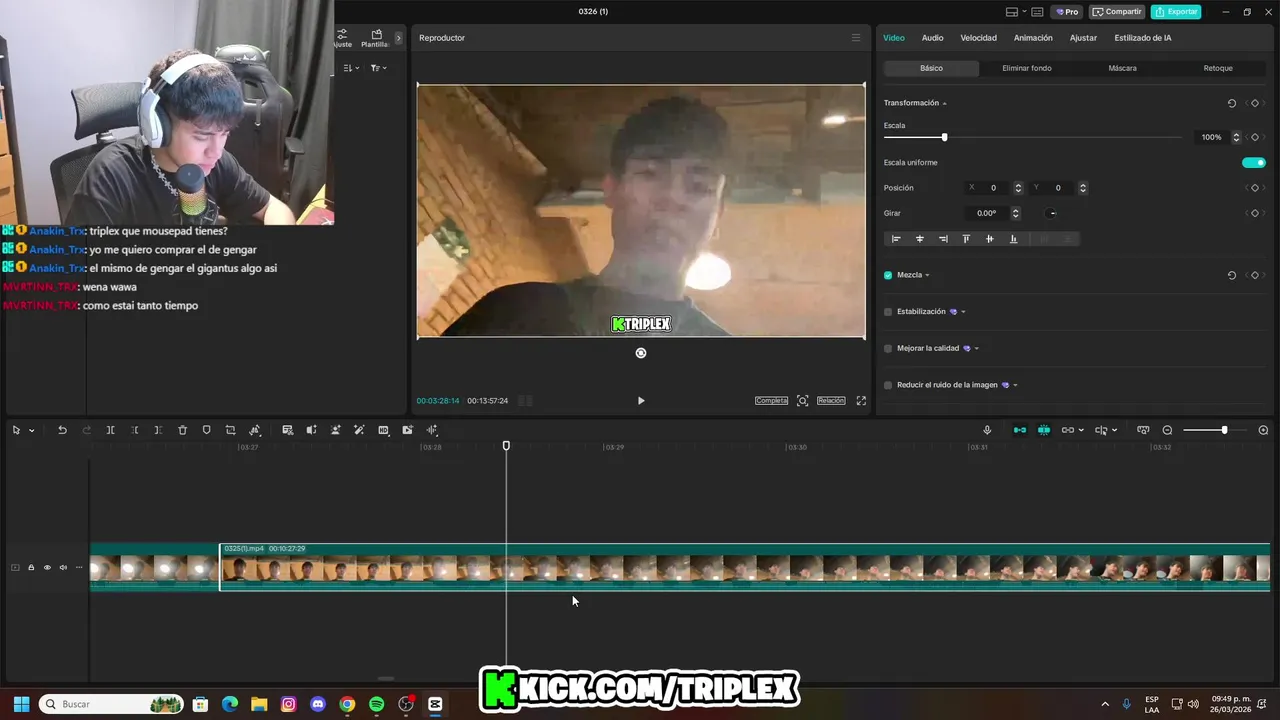Toggle the Escala uniforme switch
The height and width of the screenshot is (720, 1280).
(x=1254, y=163)
